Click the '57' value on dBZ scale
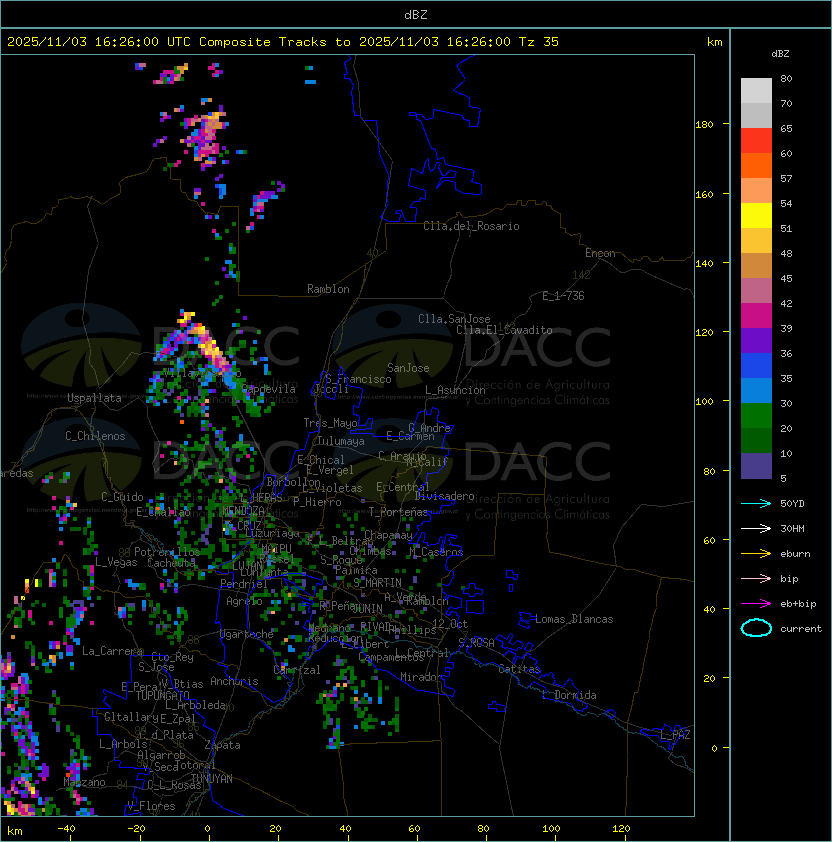 click(786, 178)
